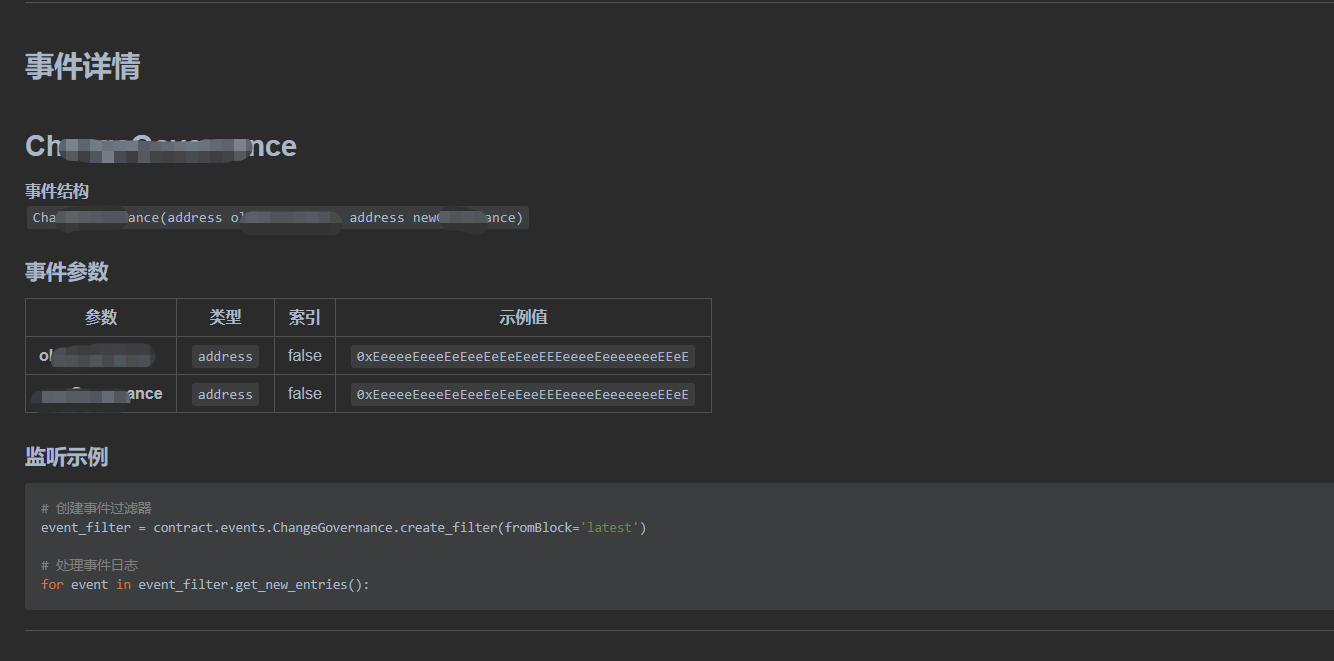Viewport: 1334px width, 661px height.
Task: Select the 事件结构 label
Action: click(57, 191)
